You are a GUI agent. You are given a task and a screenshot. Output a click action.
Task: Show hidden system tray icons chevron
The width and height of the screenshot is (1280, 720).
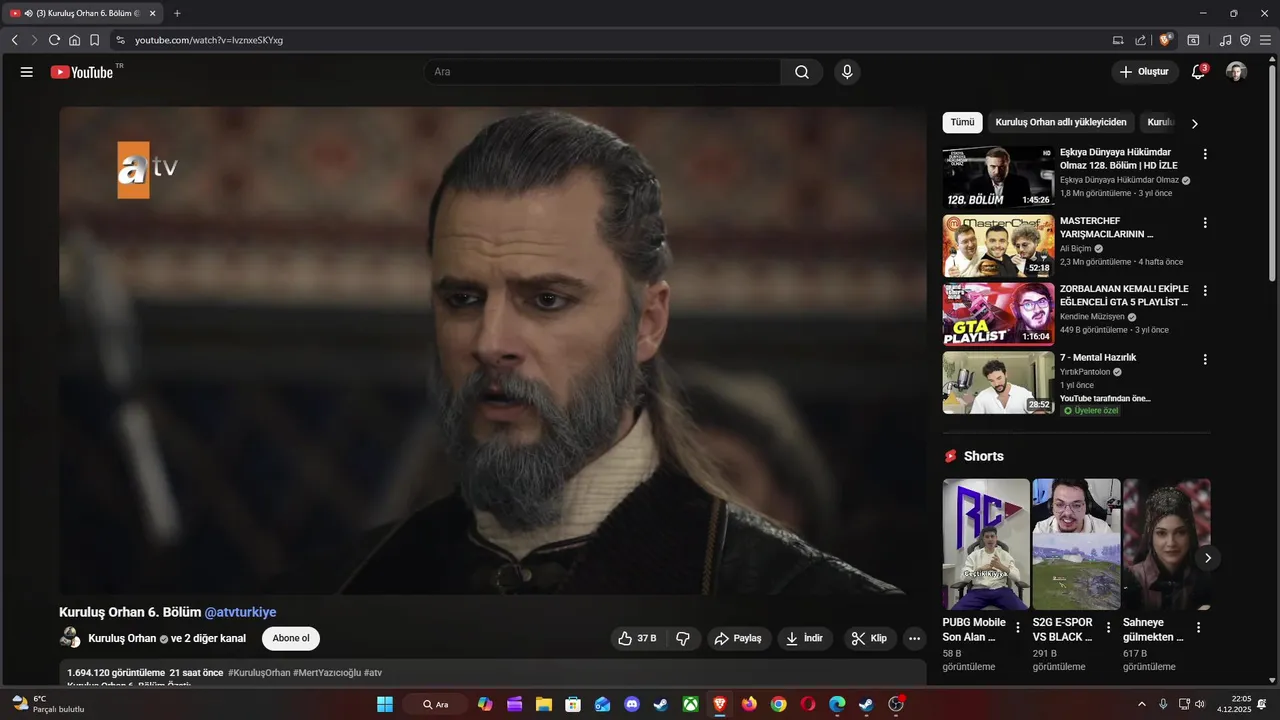tap(1142, 704)
